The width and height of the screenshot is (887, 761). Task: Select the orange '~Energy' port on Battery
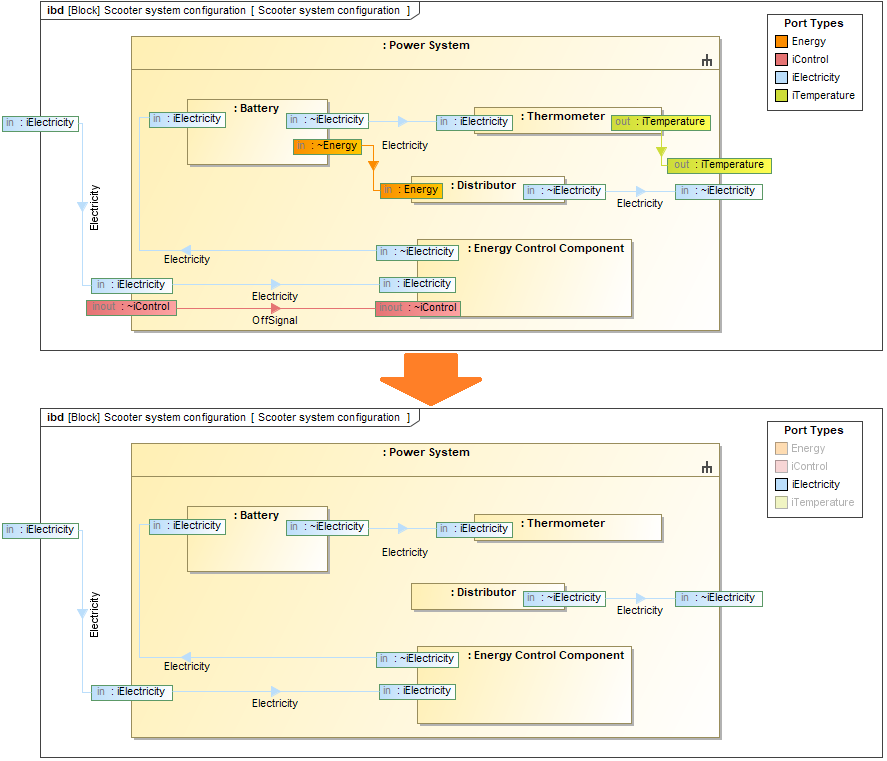click(x=327, y=146)
